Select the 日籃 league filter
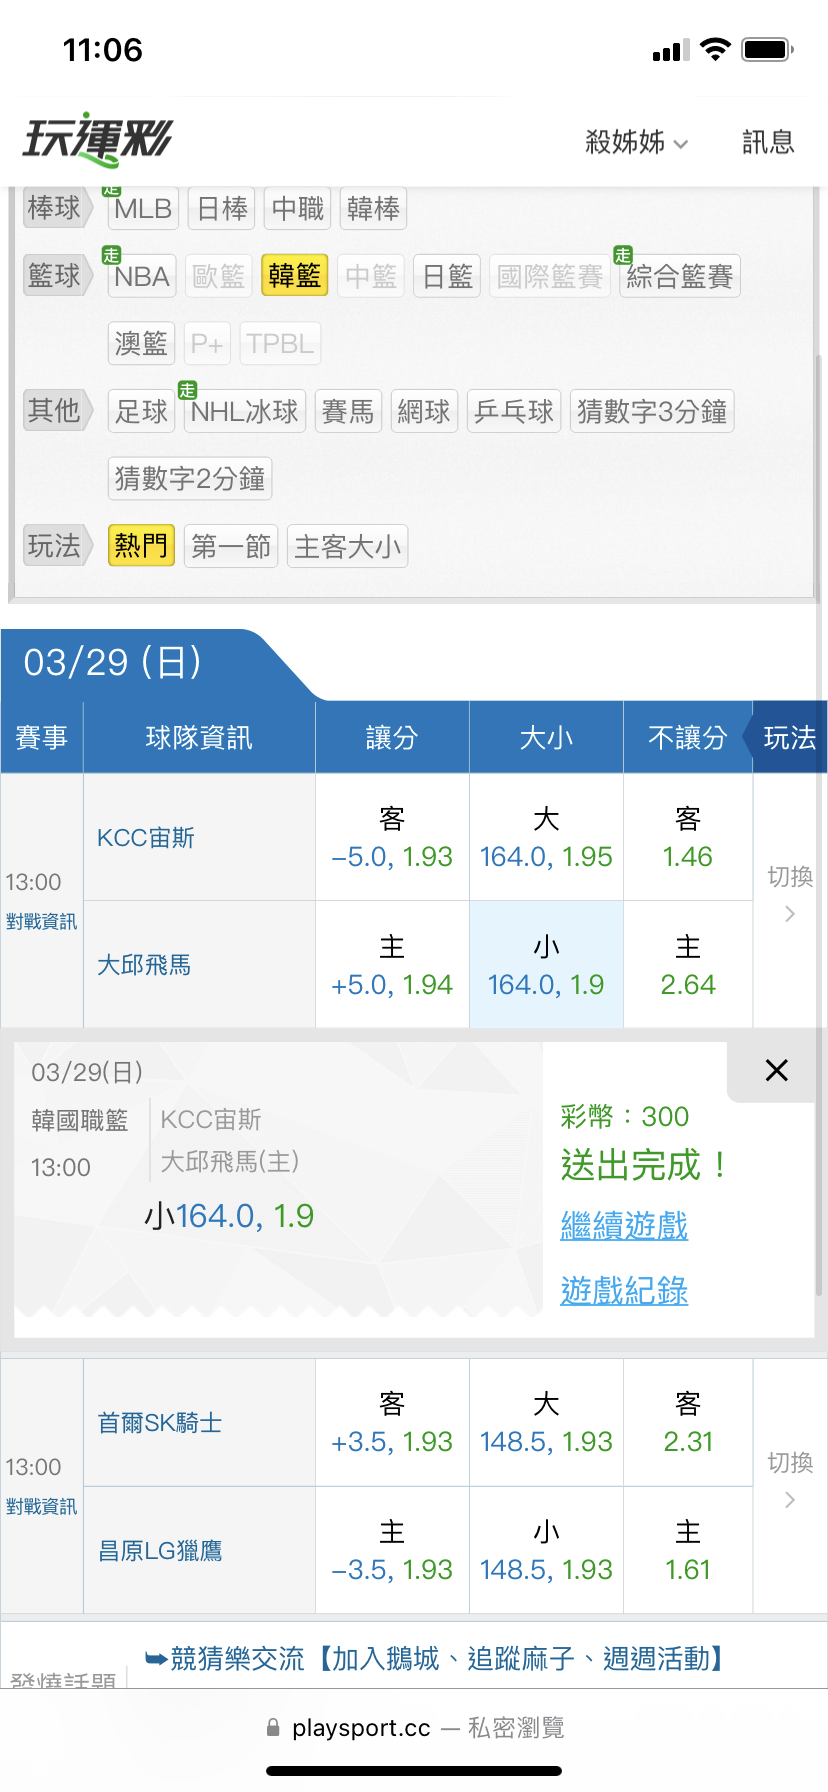Screen dimensions: 828x1792 click(447, 276)
